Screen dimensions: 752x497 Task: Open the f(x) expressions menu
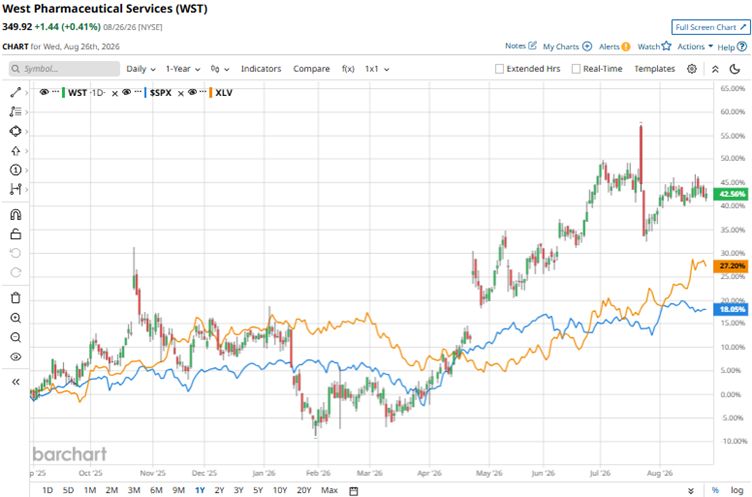click(x=348, y=69)
